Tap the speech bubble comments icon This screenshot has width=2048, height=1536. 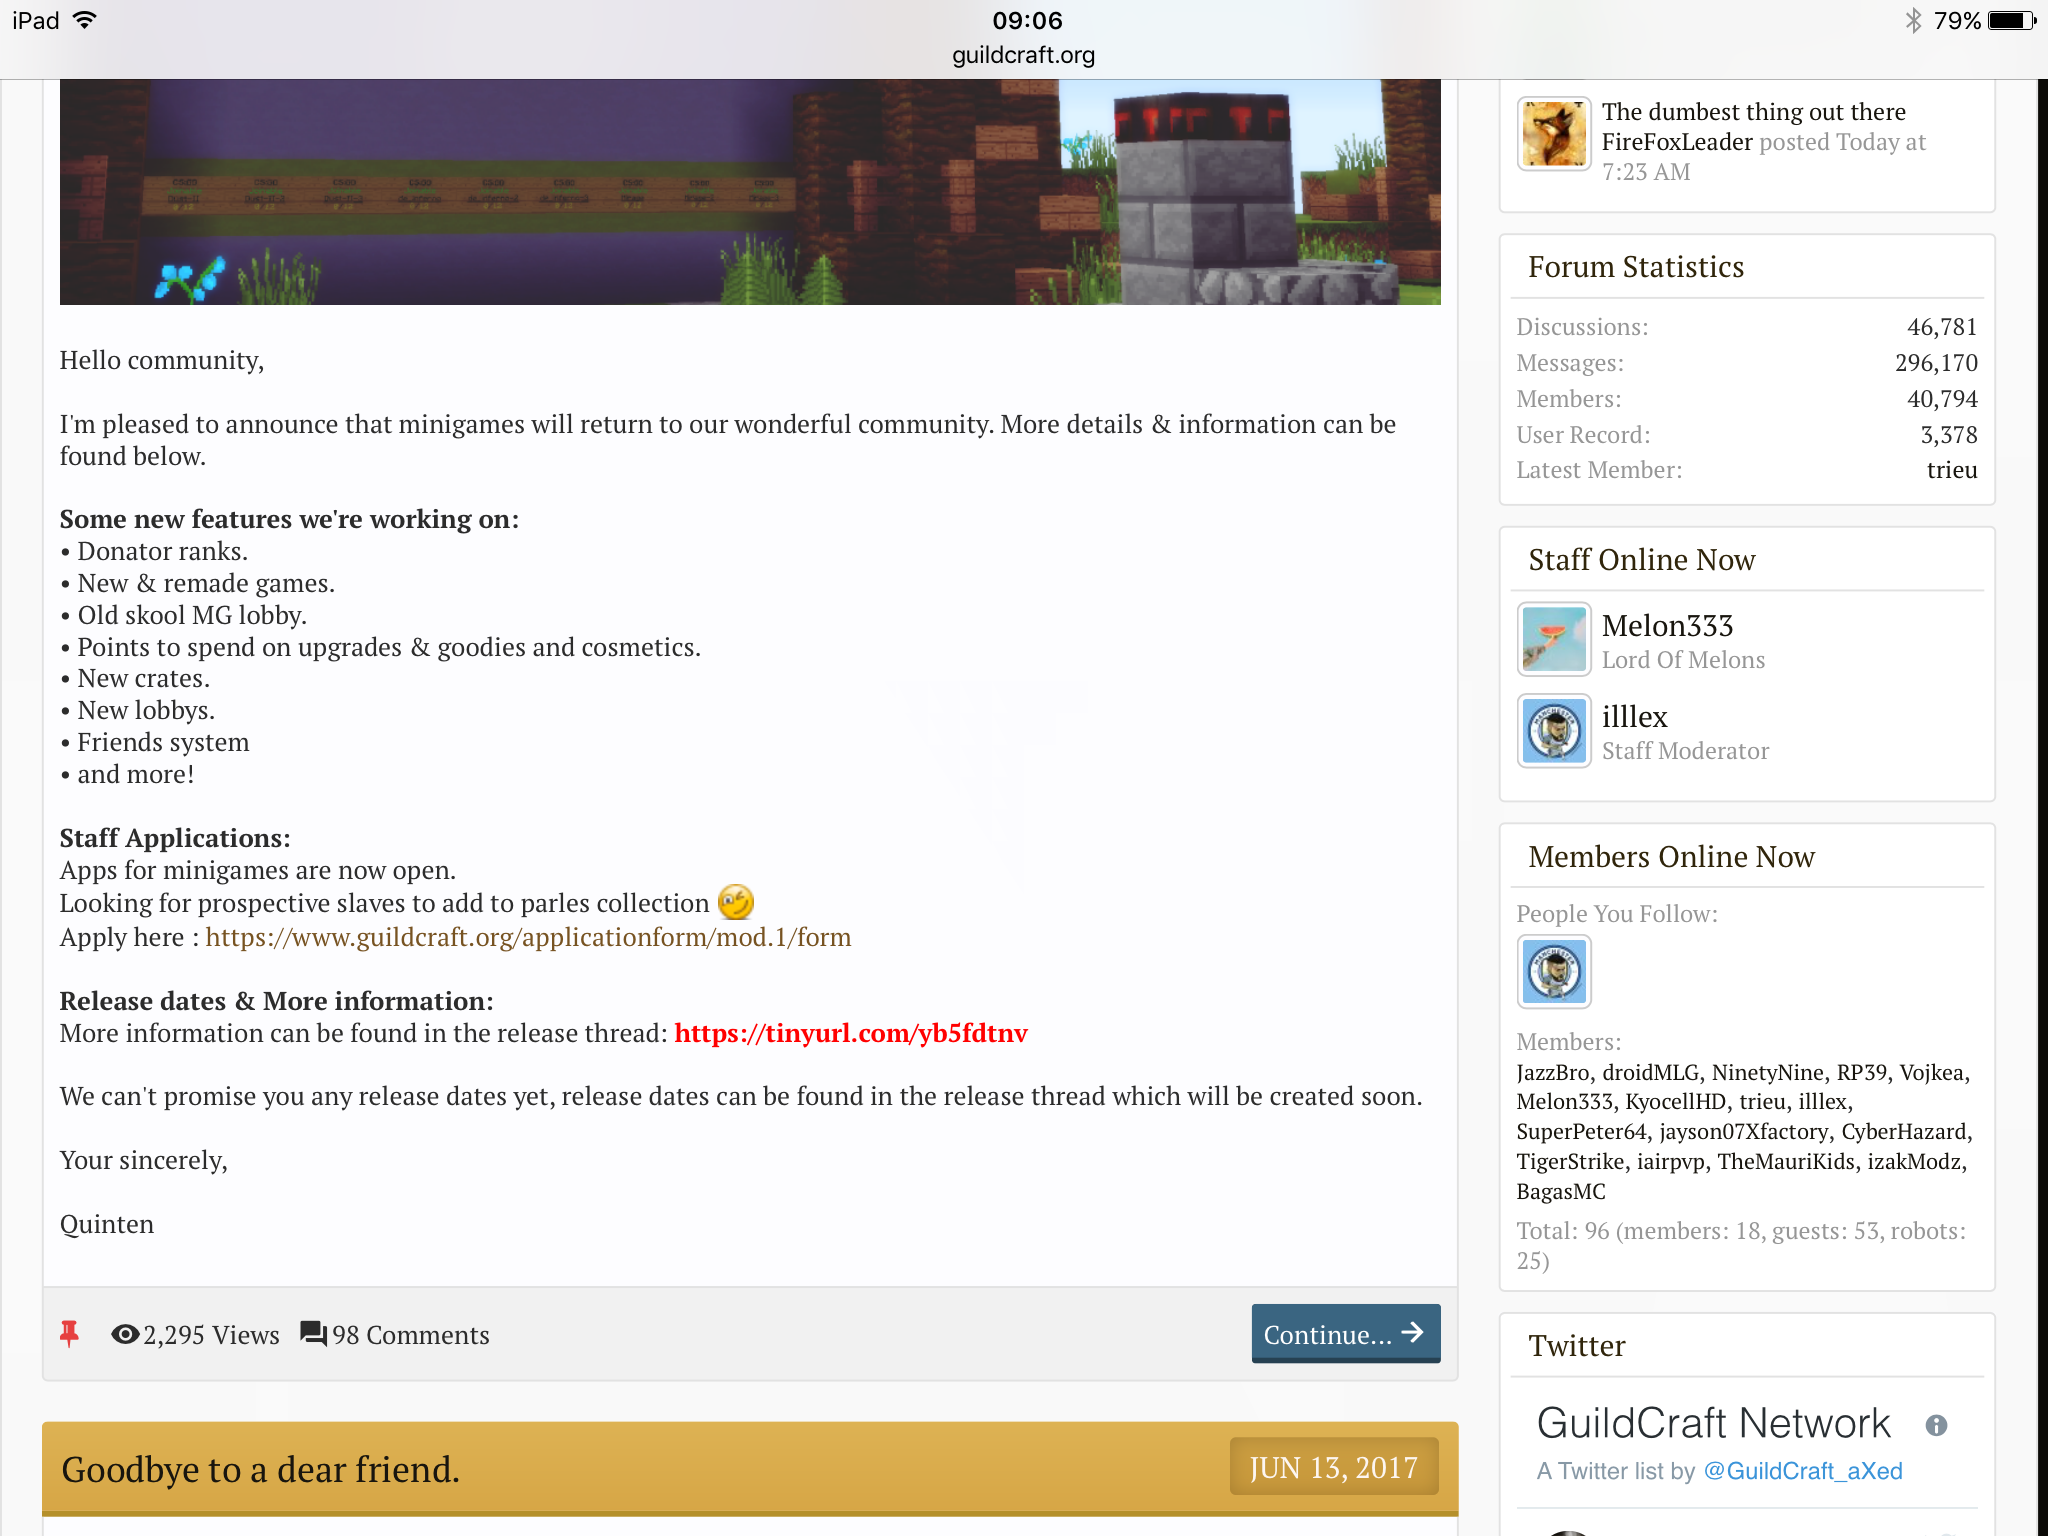click(x=314, y=1334)
